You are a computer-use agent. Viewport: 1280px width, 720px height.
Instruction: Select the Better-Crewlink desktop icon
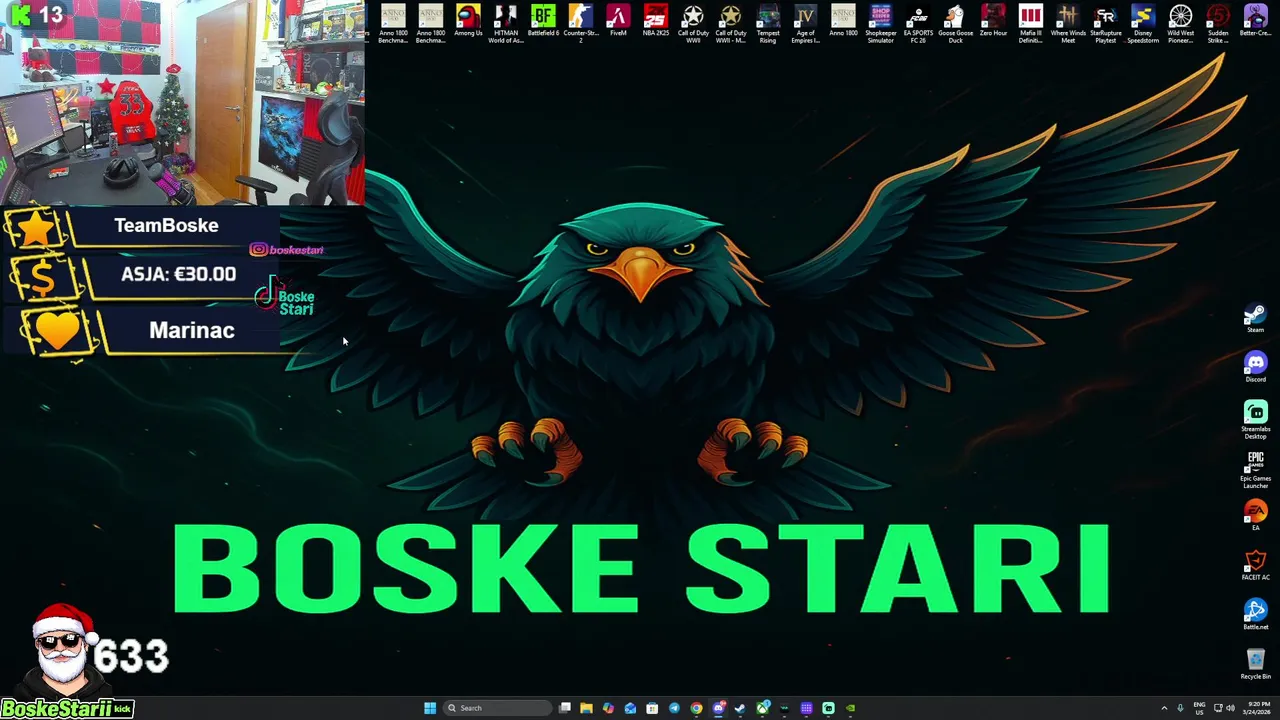click(1255, 22)
